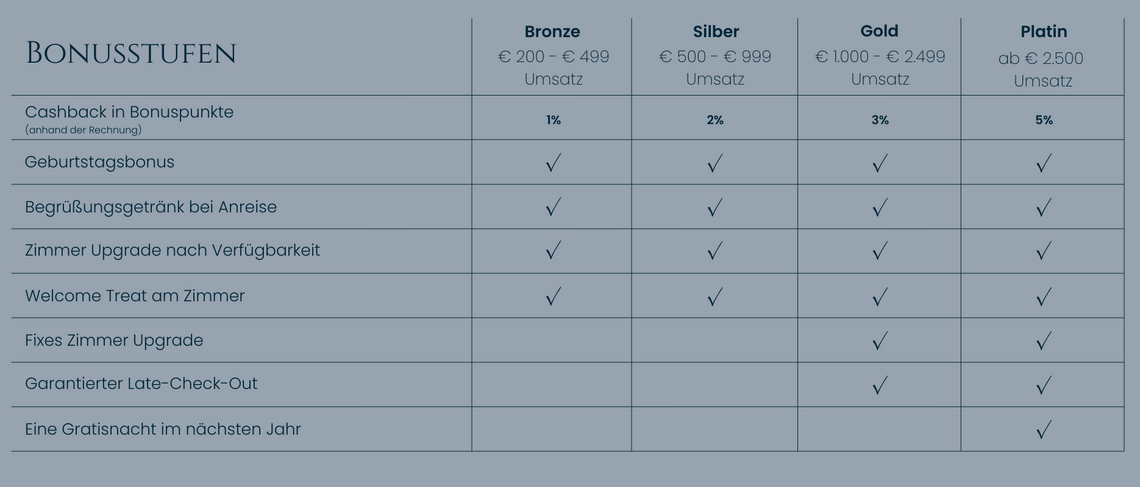The image size is (1140, 487).
Task: Click the Bonusstufen heading
Action: pyautogui.click(x=131, y=53)
